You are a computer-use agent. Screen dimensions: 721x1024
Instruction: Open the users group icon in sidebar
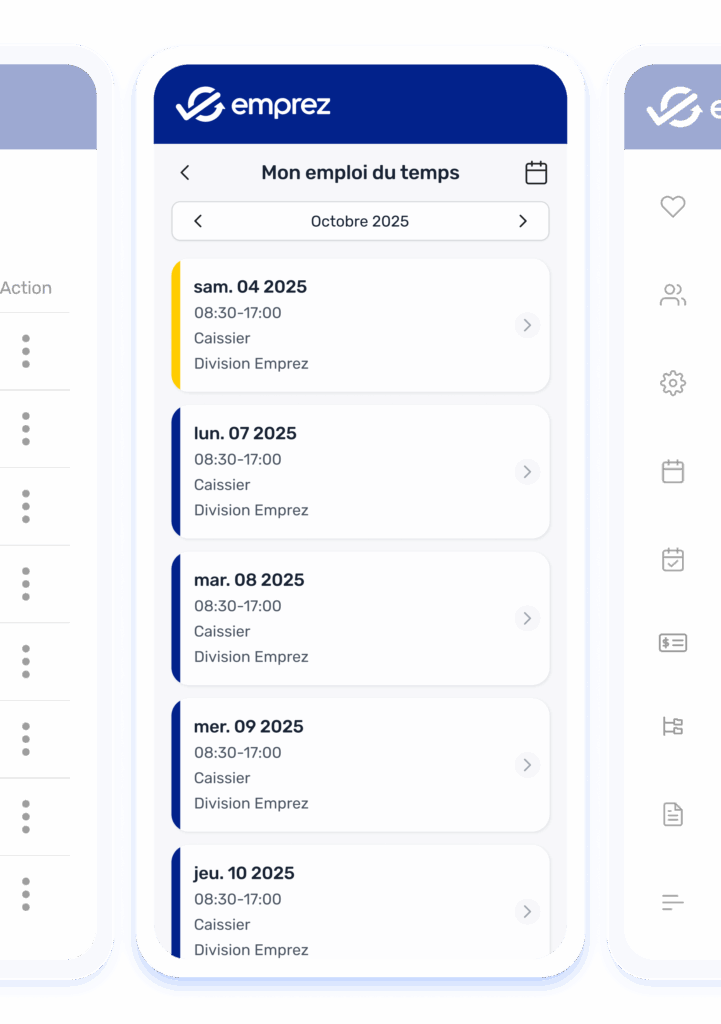pyautogui.click(x=673, y=295)
